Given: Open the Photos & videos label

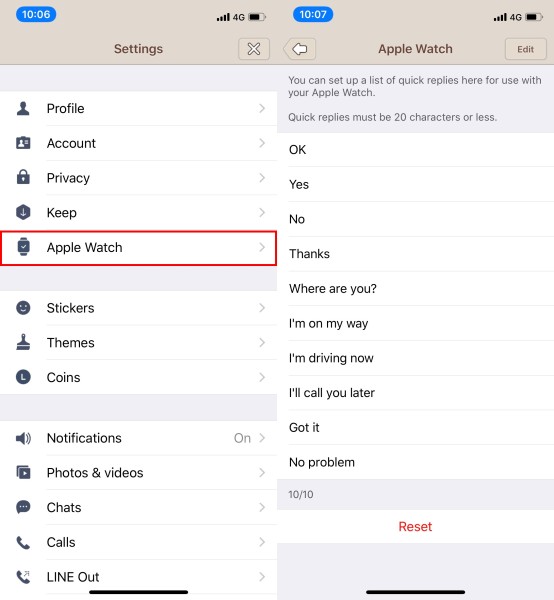Looking at the screenshot, I should coord(95,473).
